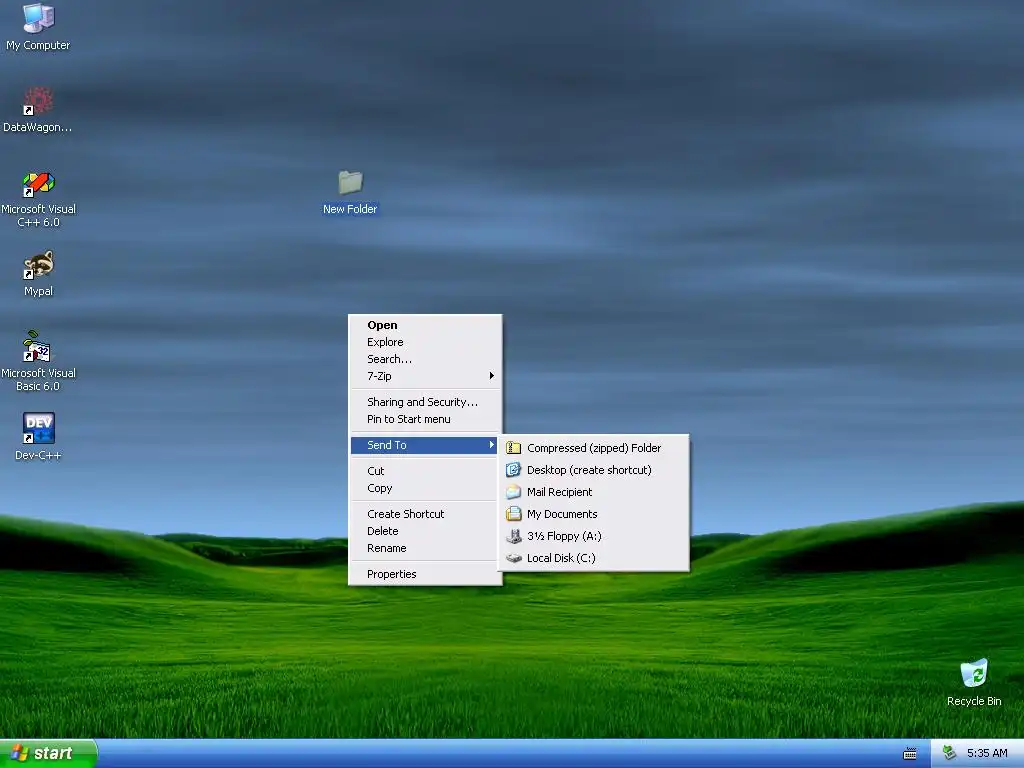Choose Explore from the context menu
This screenshot has width=1024, height=768.
(425, 342)
